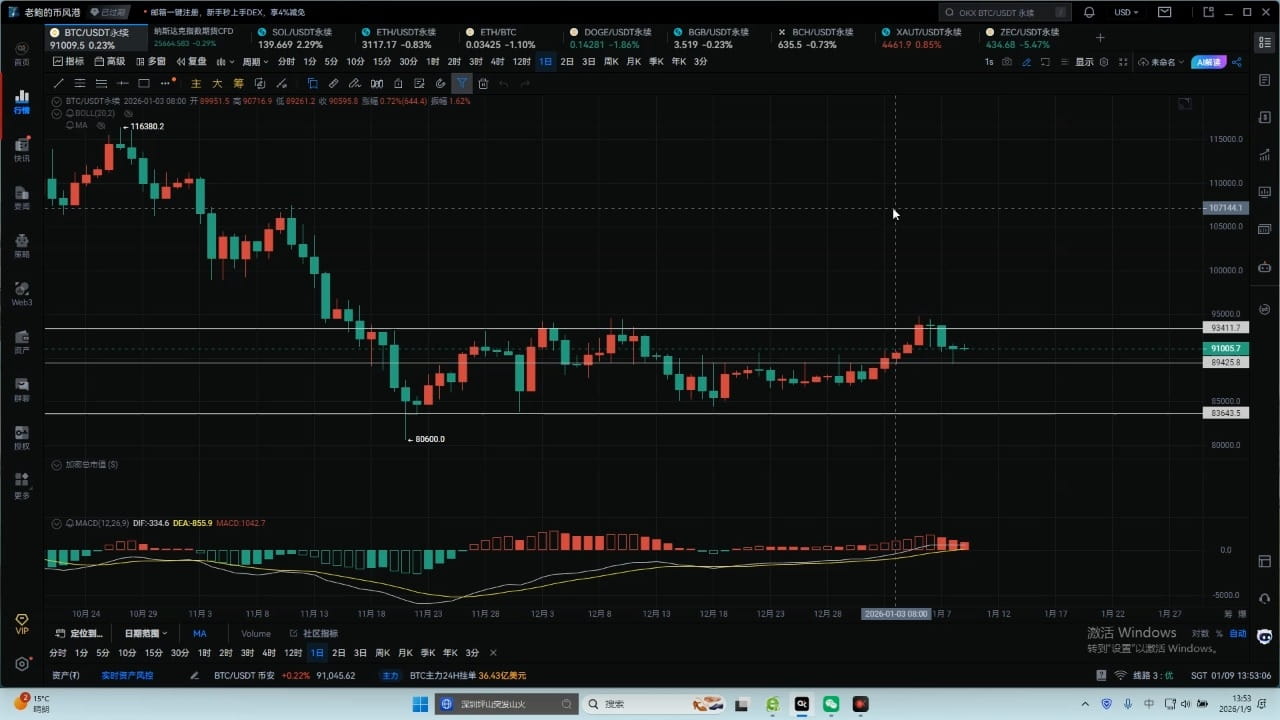
Task: Collapse the BTC/USDT永续 legend row
Action: [x=56, y=101]
